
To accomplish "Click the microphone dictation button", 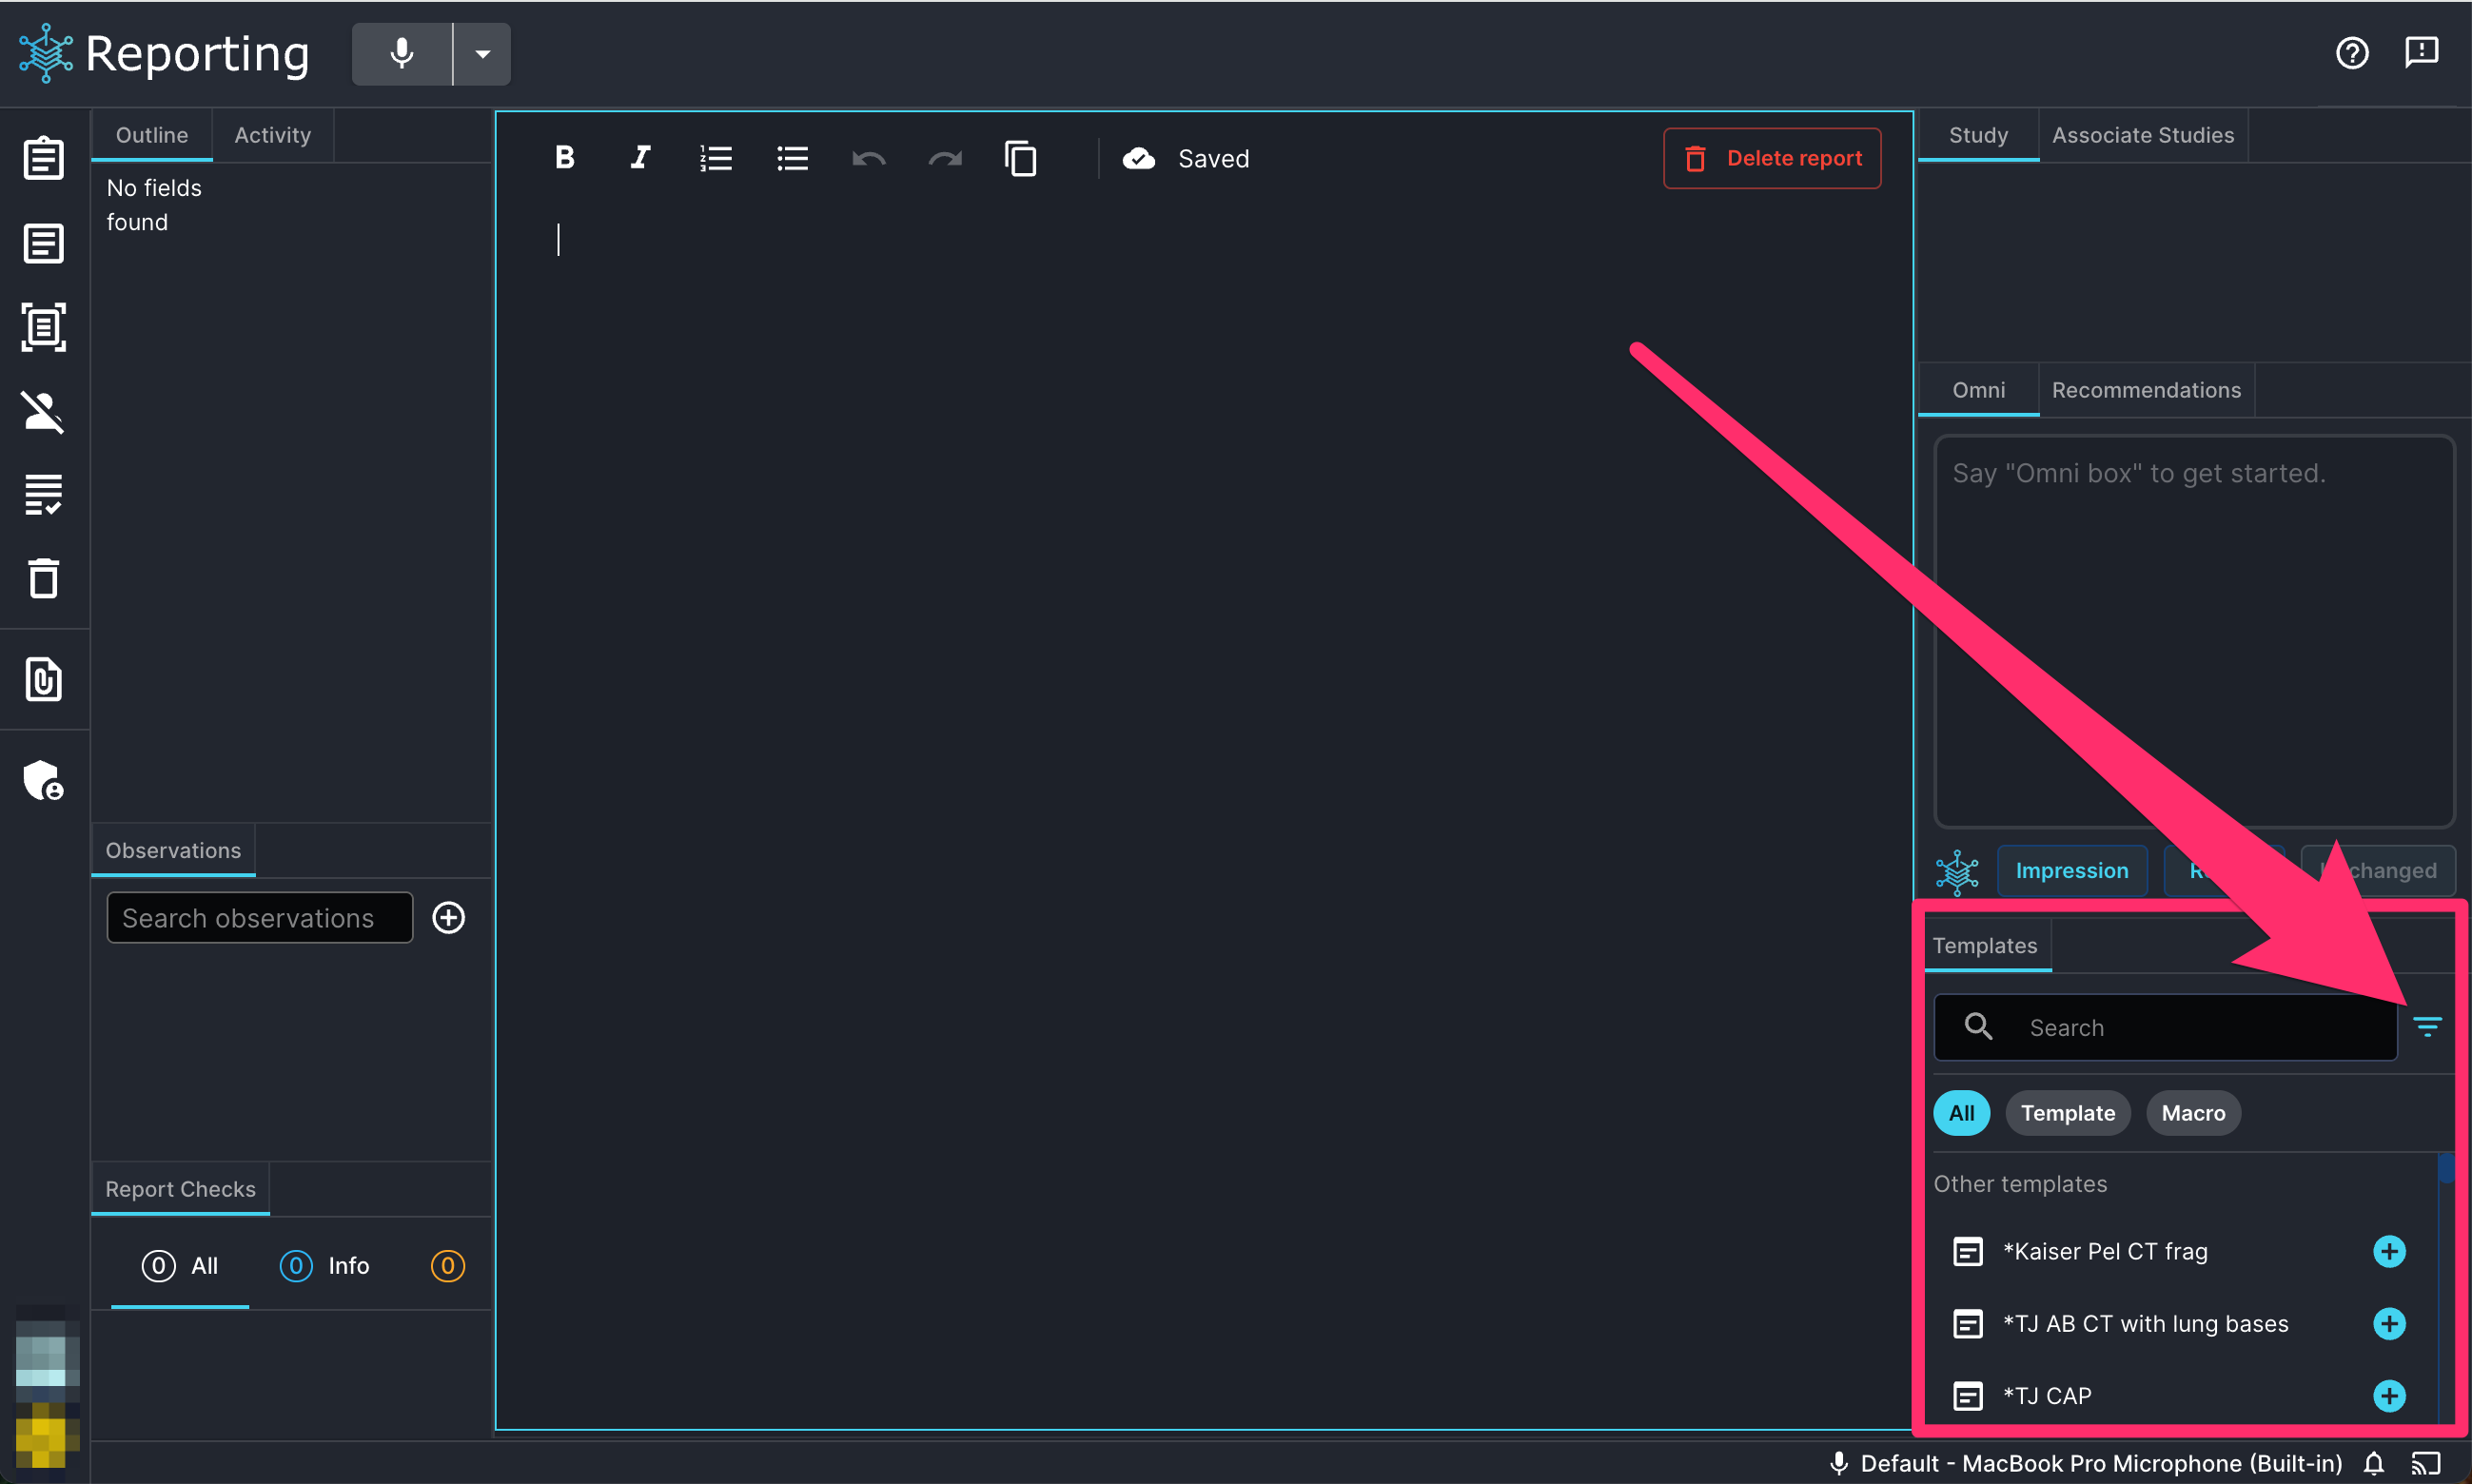I will (402, 53).
